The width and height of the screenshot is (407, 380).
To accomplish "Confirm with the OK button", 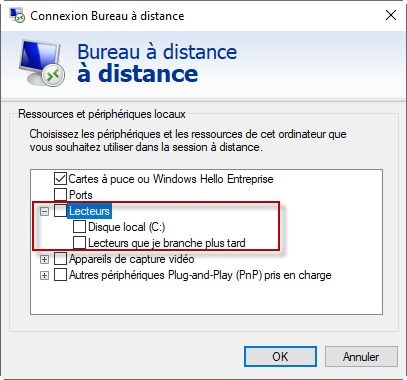I will point(280,357).
